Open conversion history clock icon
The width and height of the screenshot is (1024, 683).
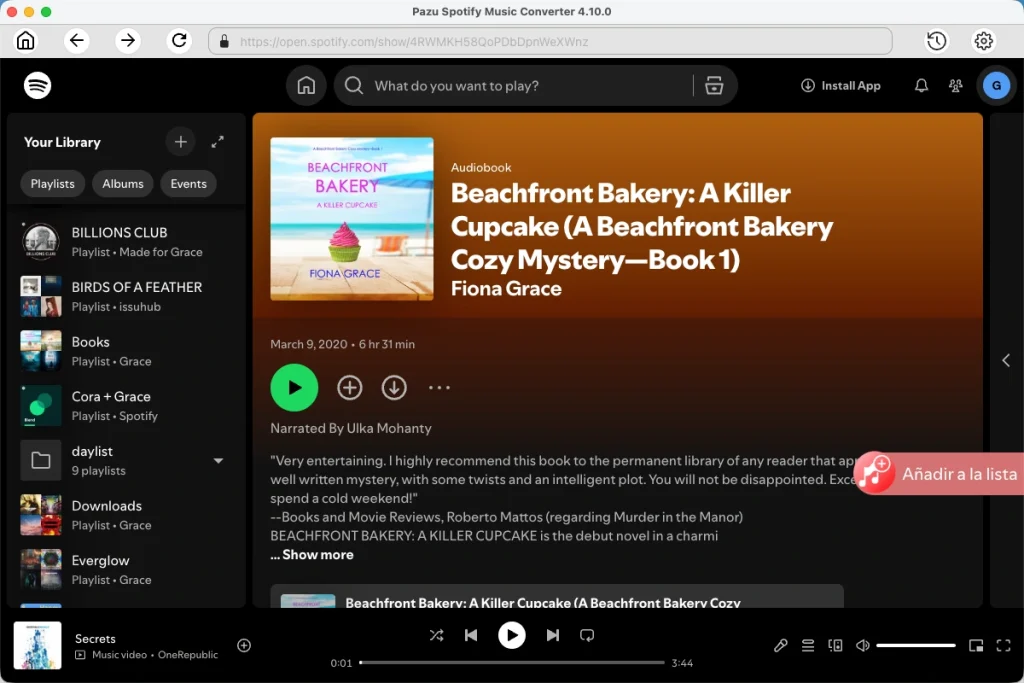point(936,40)
